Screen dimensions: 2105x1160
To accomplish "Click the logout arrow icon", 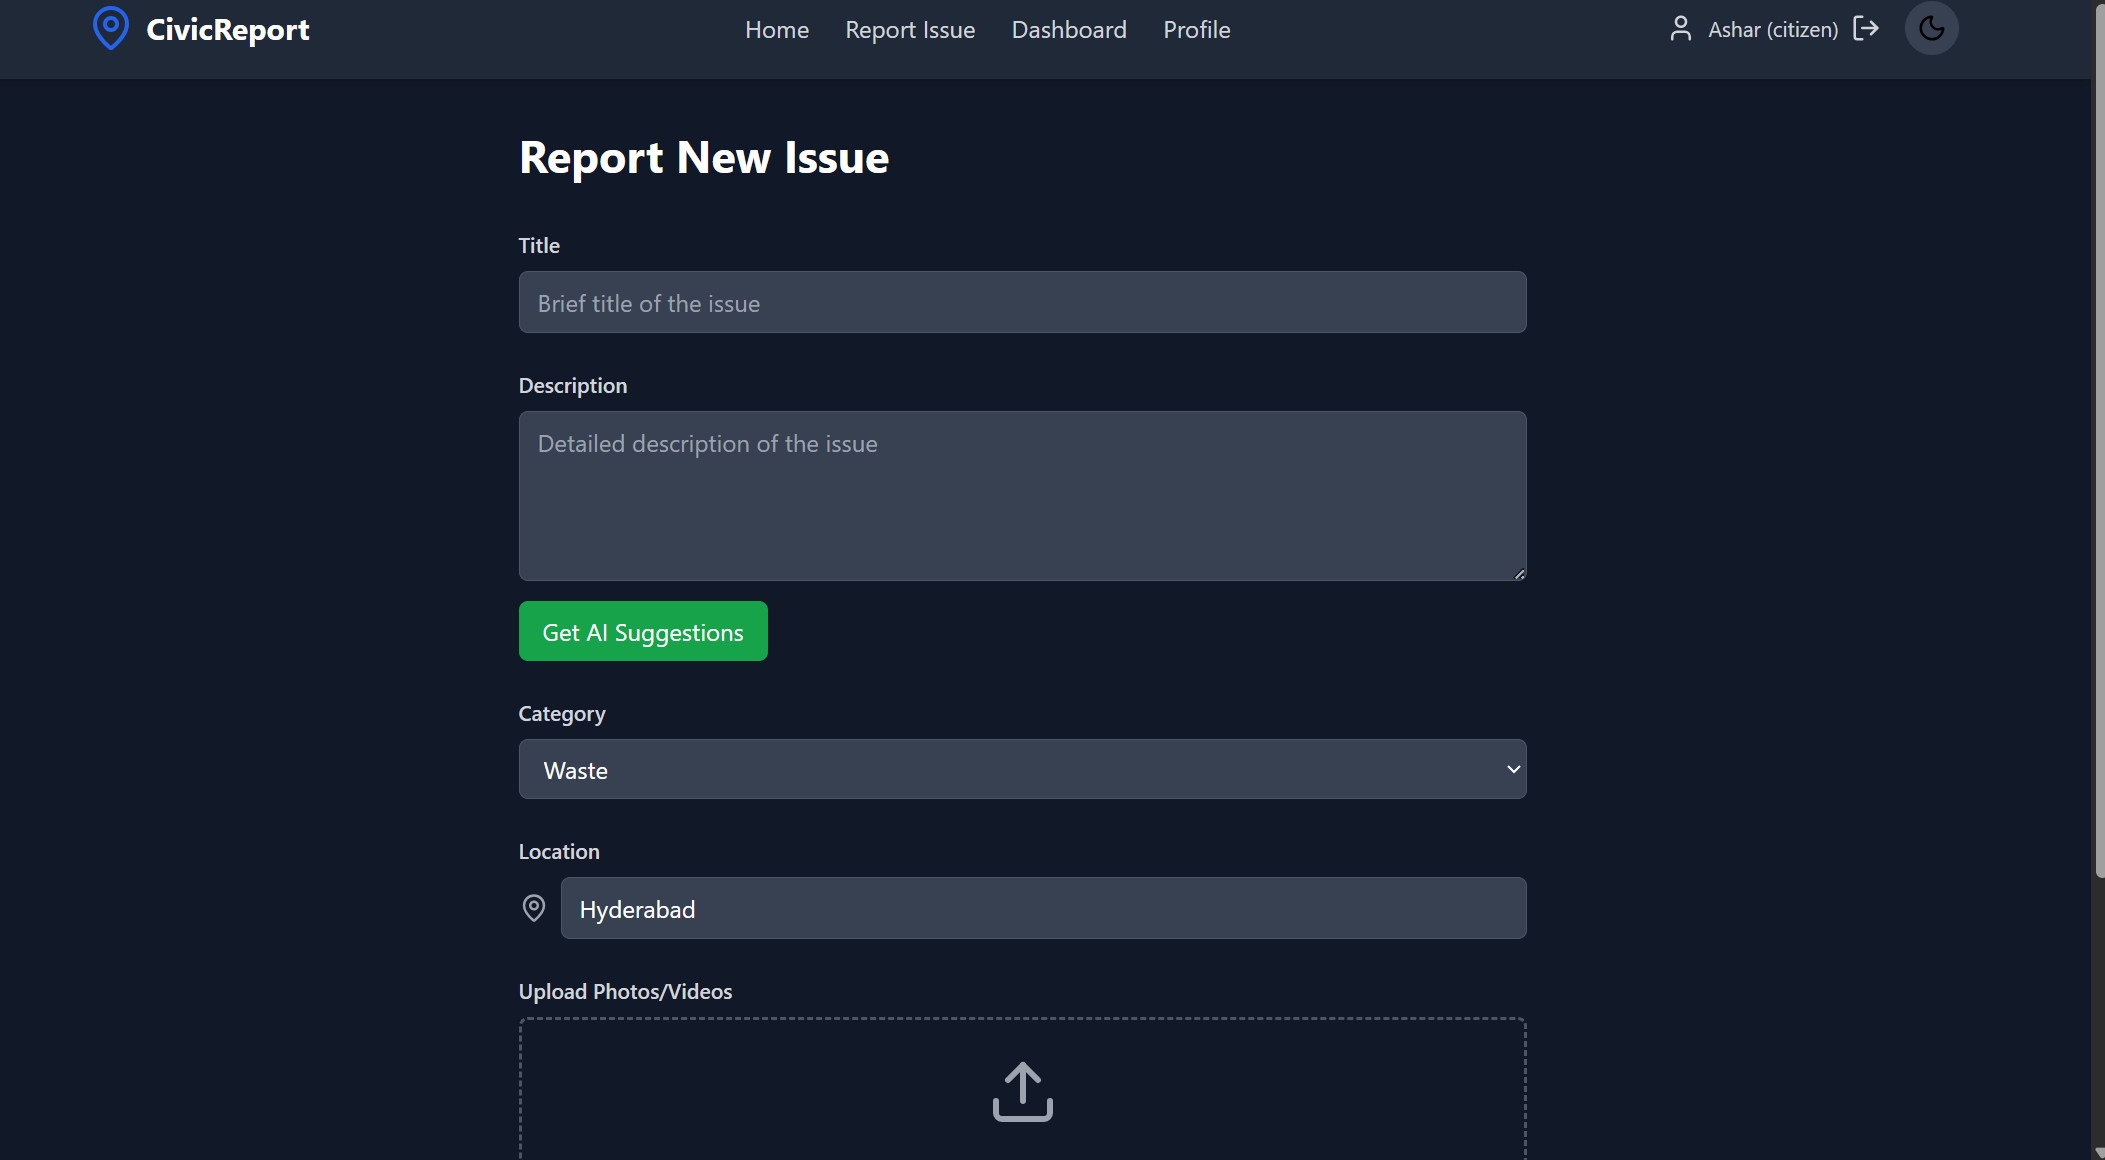I will tap(1865, 28).
